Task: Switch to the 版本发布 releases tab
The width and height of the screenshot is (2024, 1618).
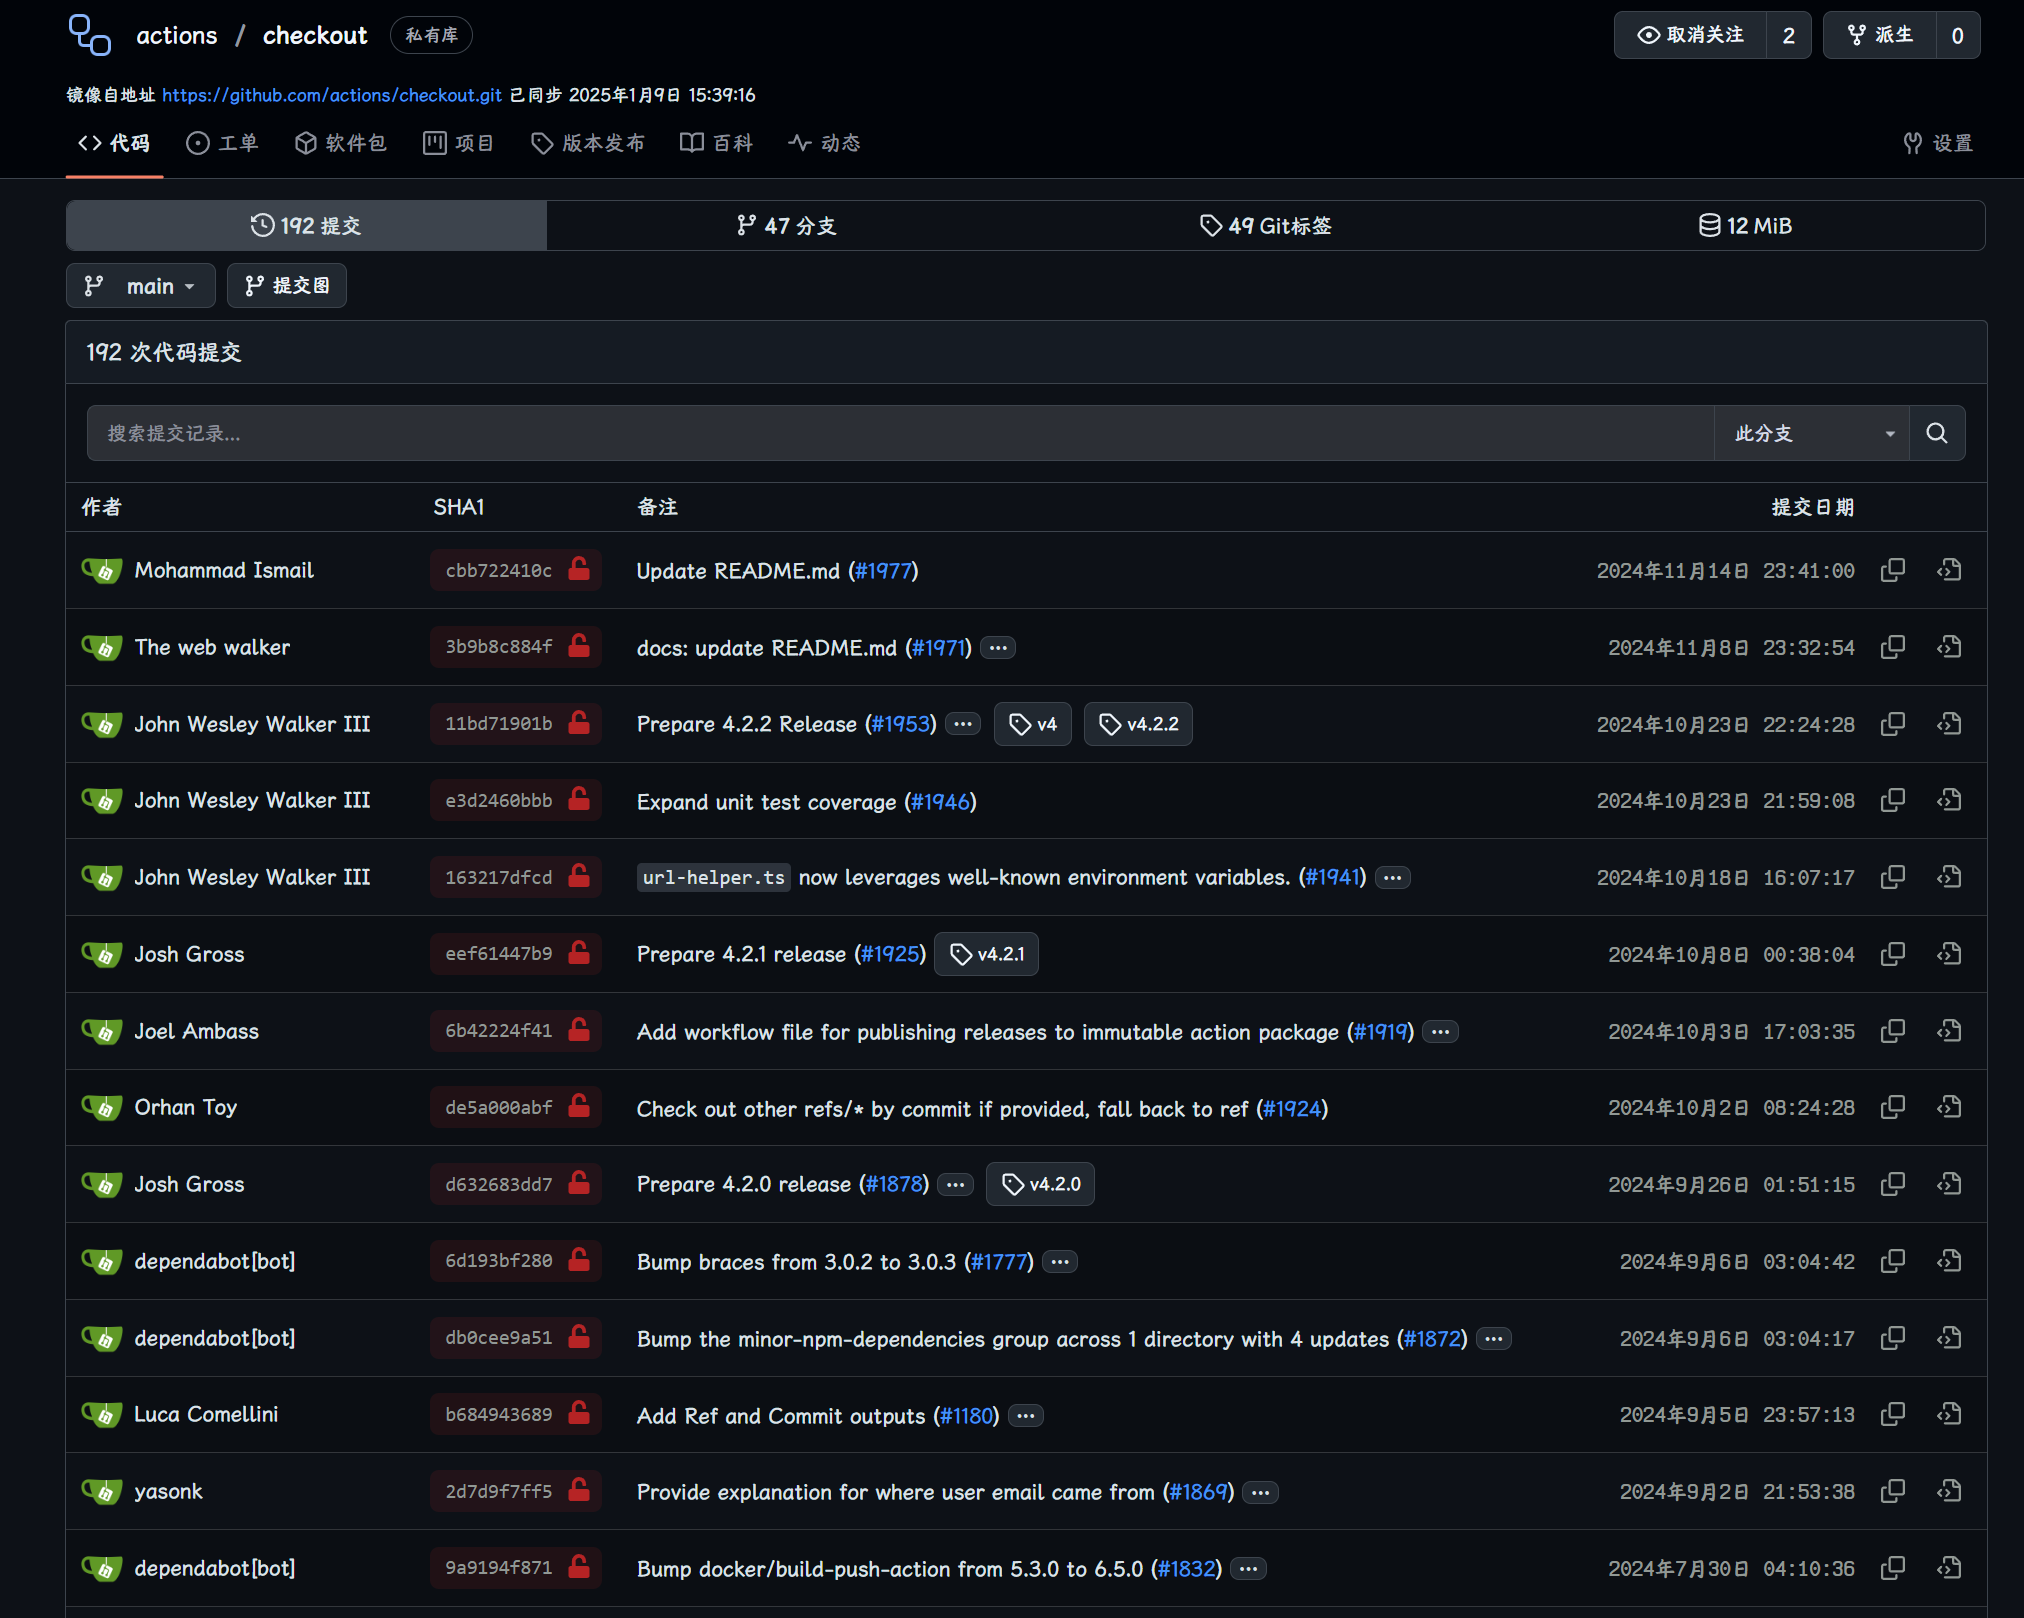Action: pos(588,143)
